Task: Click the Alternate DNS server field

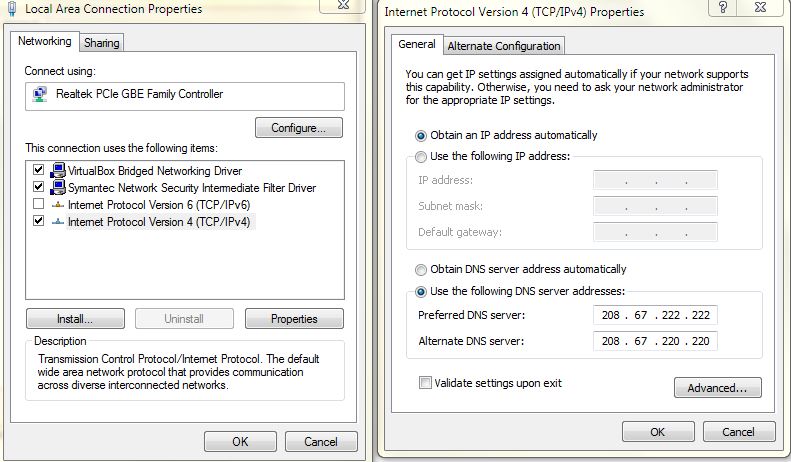Action: [655, 342]
